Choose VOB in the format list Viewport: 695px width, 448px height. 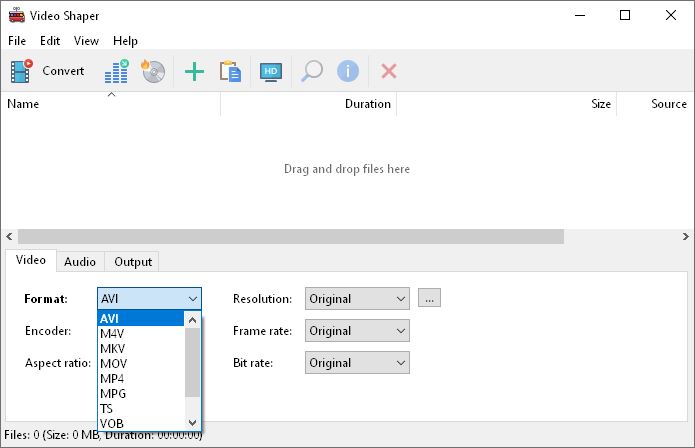[141, 424]
